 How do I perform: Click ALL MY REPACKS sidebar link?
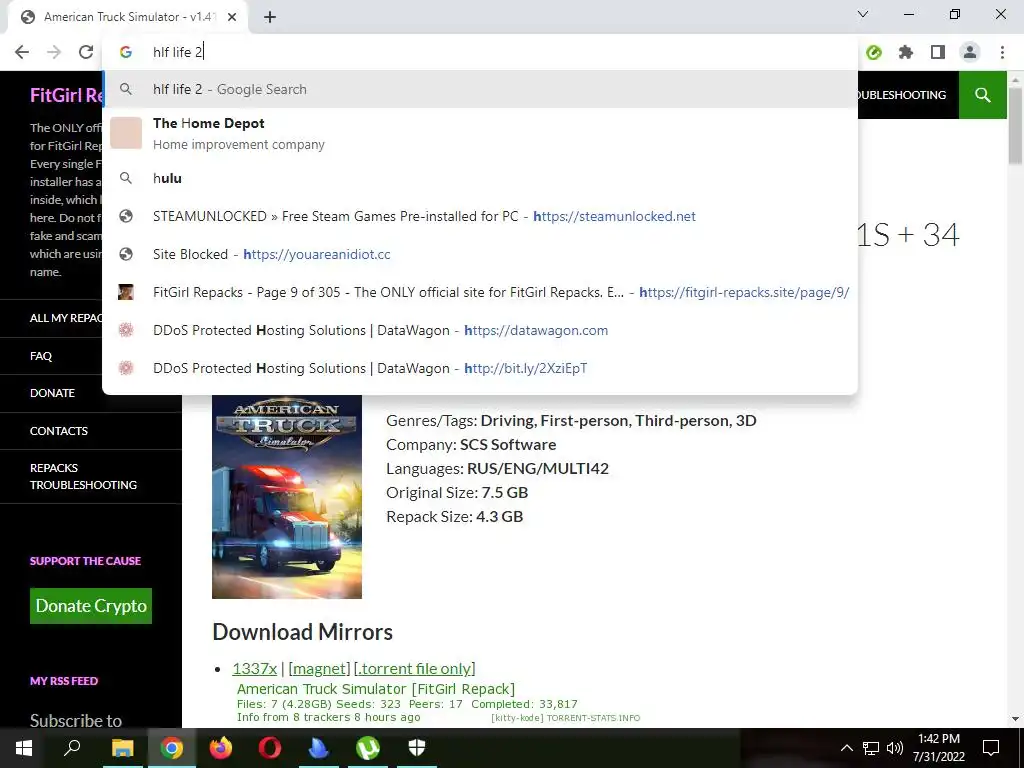[65, 318]
